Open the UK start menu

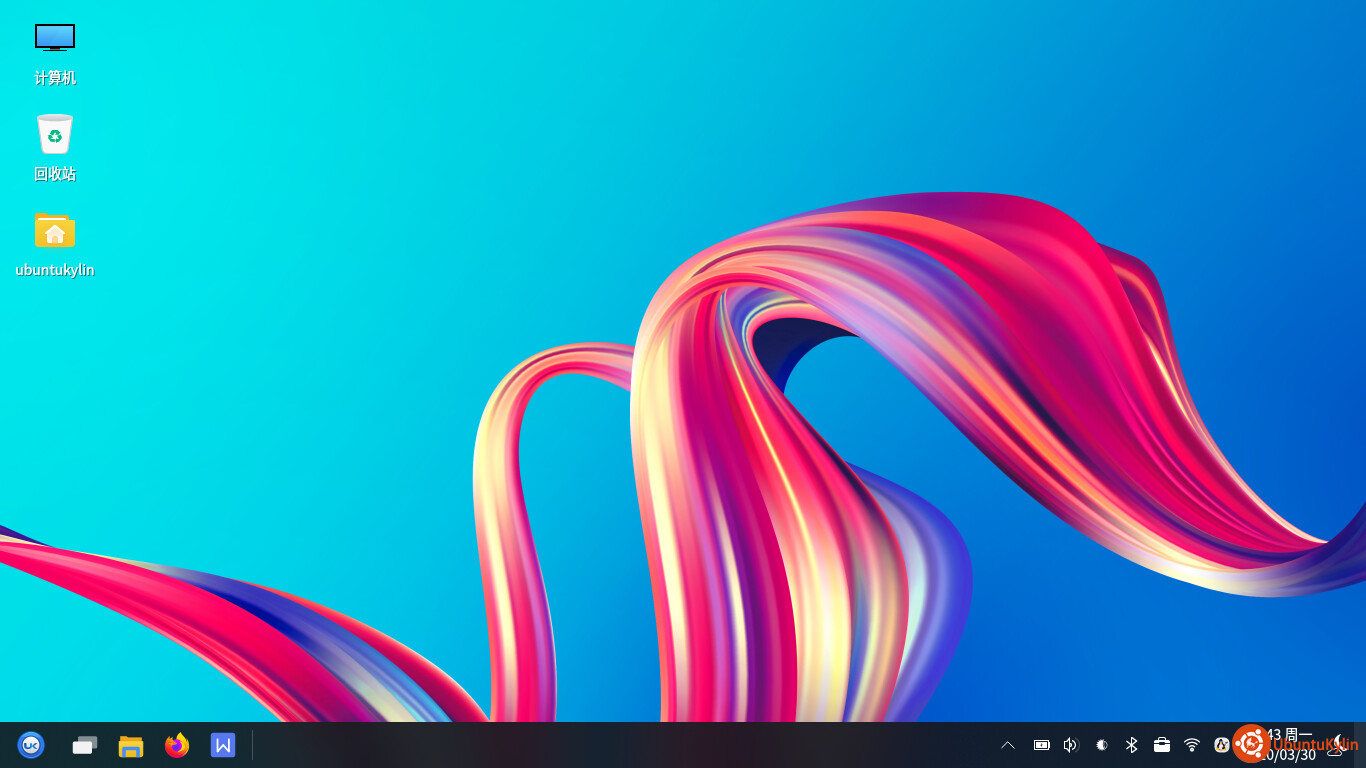[x=31, y=745]
